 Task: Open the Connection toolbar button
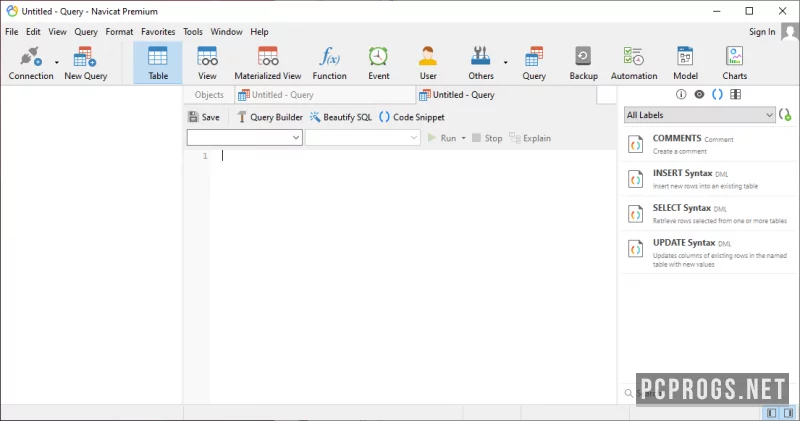click(31, 63)
